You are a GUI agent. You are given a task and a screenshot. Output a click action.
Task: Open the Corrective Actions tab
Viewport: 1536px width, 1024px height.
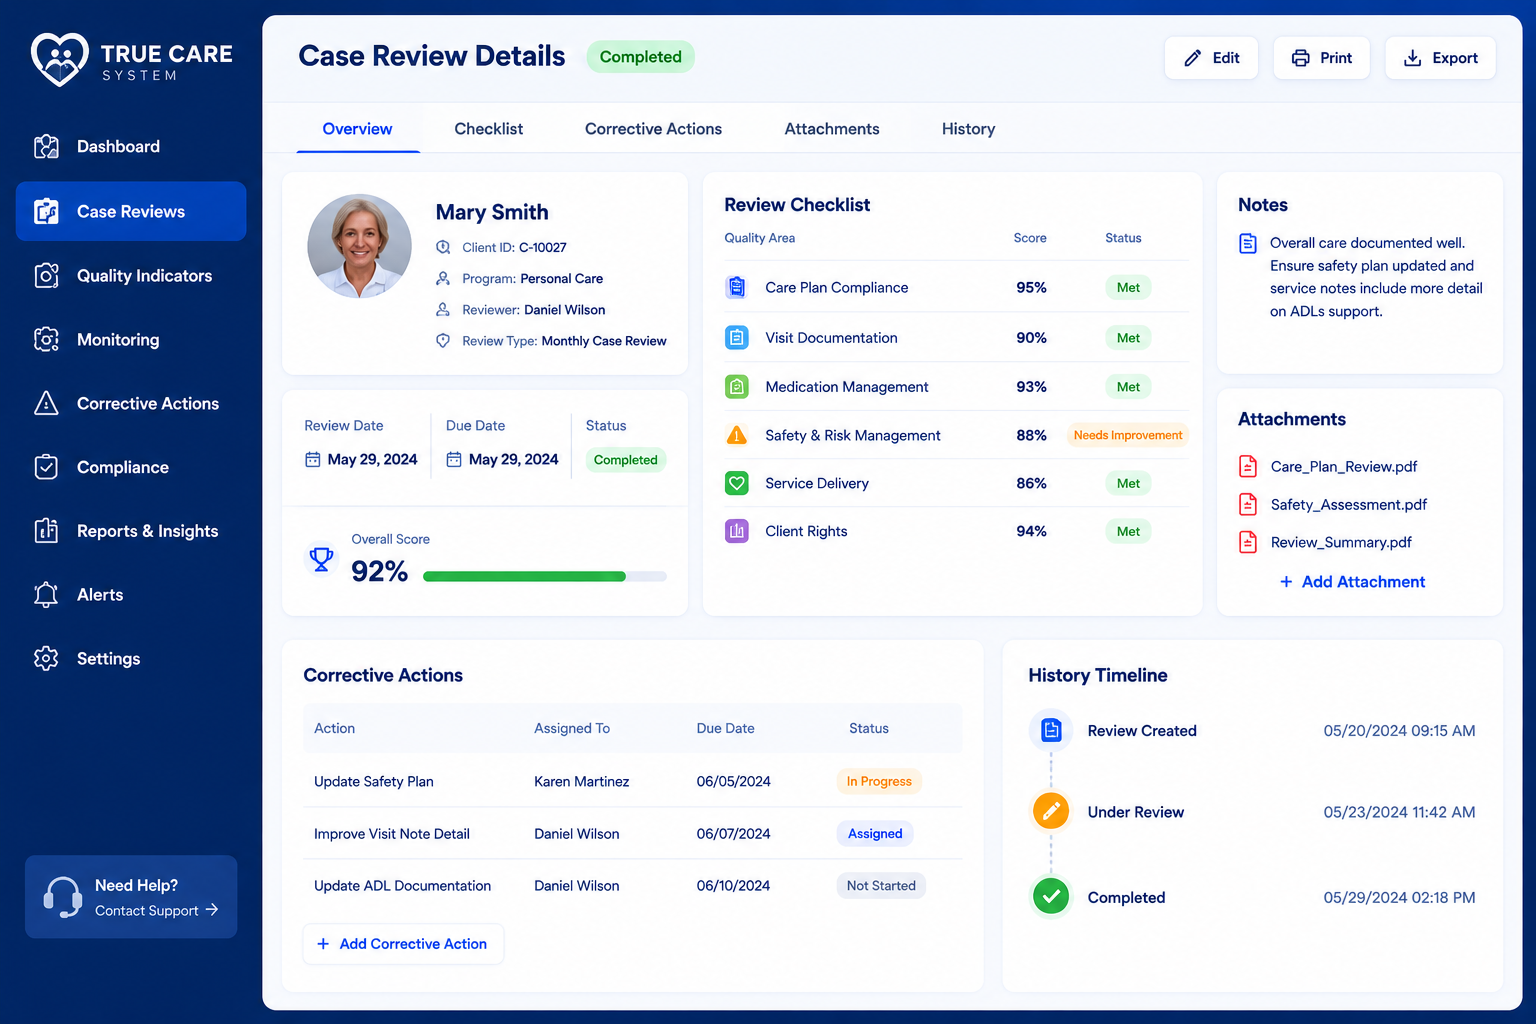(x=653, y=129)
